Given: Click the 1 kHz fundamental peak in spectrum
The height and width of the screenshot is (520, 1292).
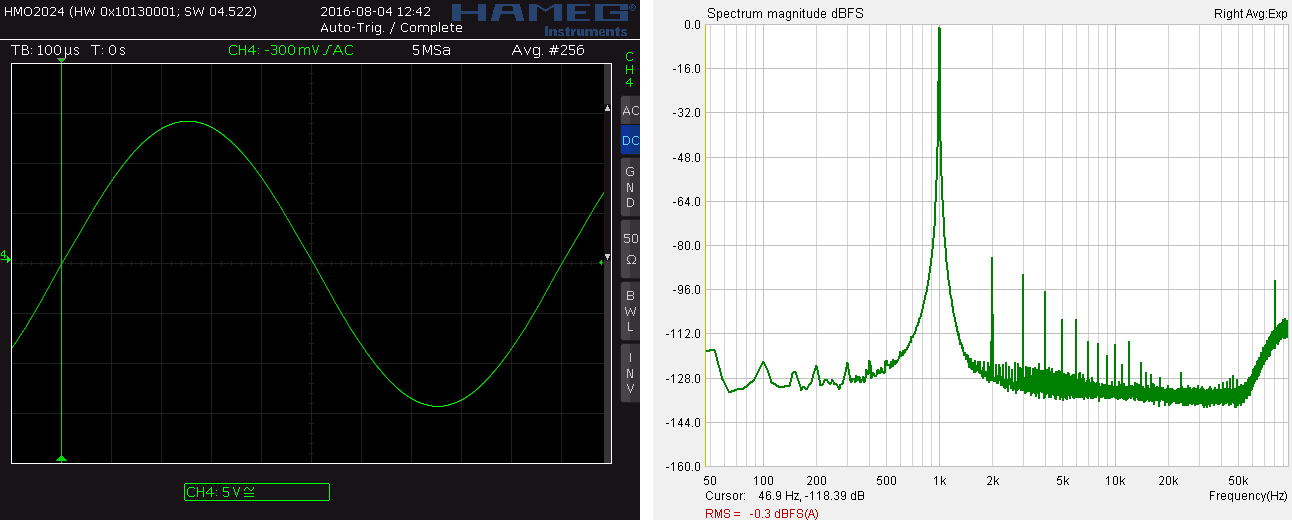Looking at the screenshot, I should coord(939,30).
